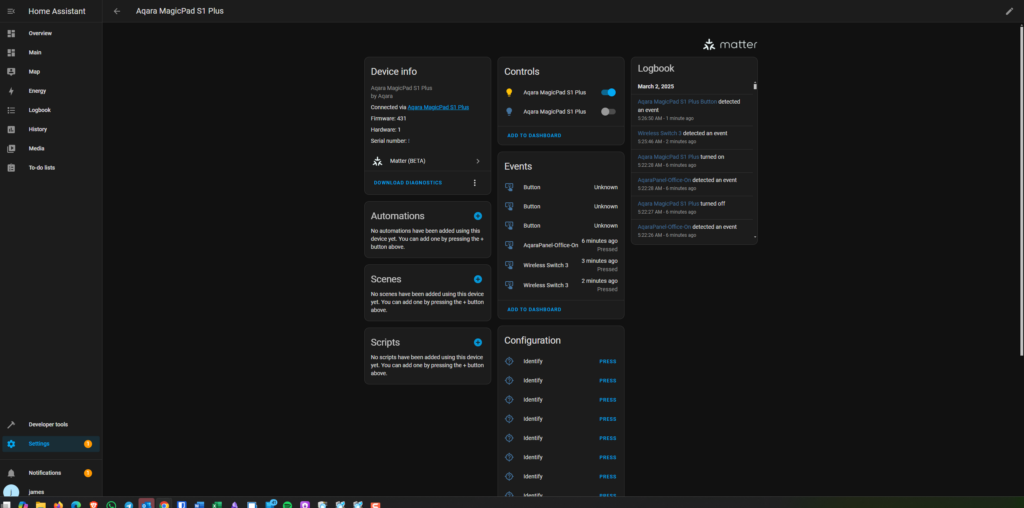Click the yellow lightbulb icon in Controls

[x=509, y=92]
